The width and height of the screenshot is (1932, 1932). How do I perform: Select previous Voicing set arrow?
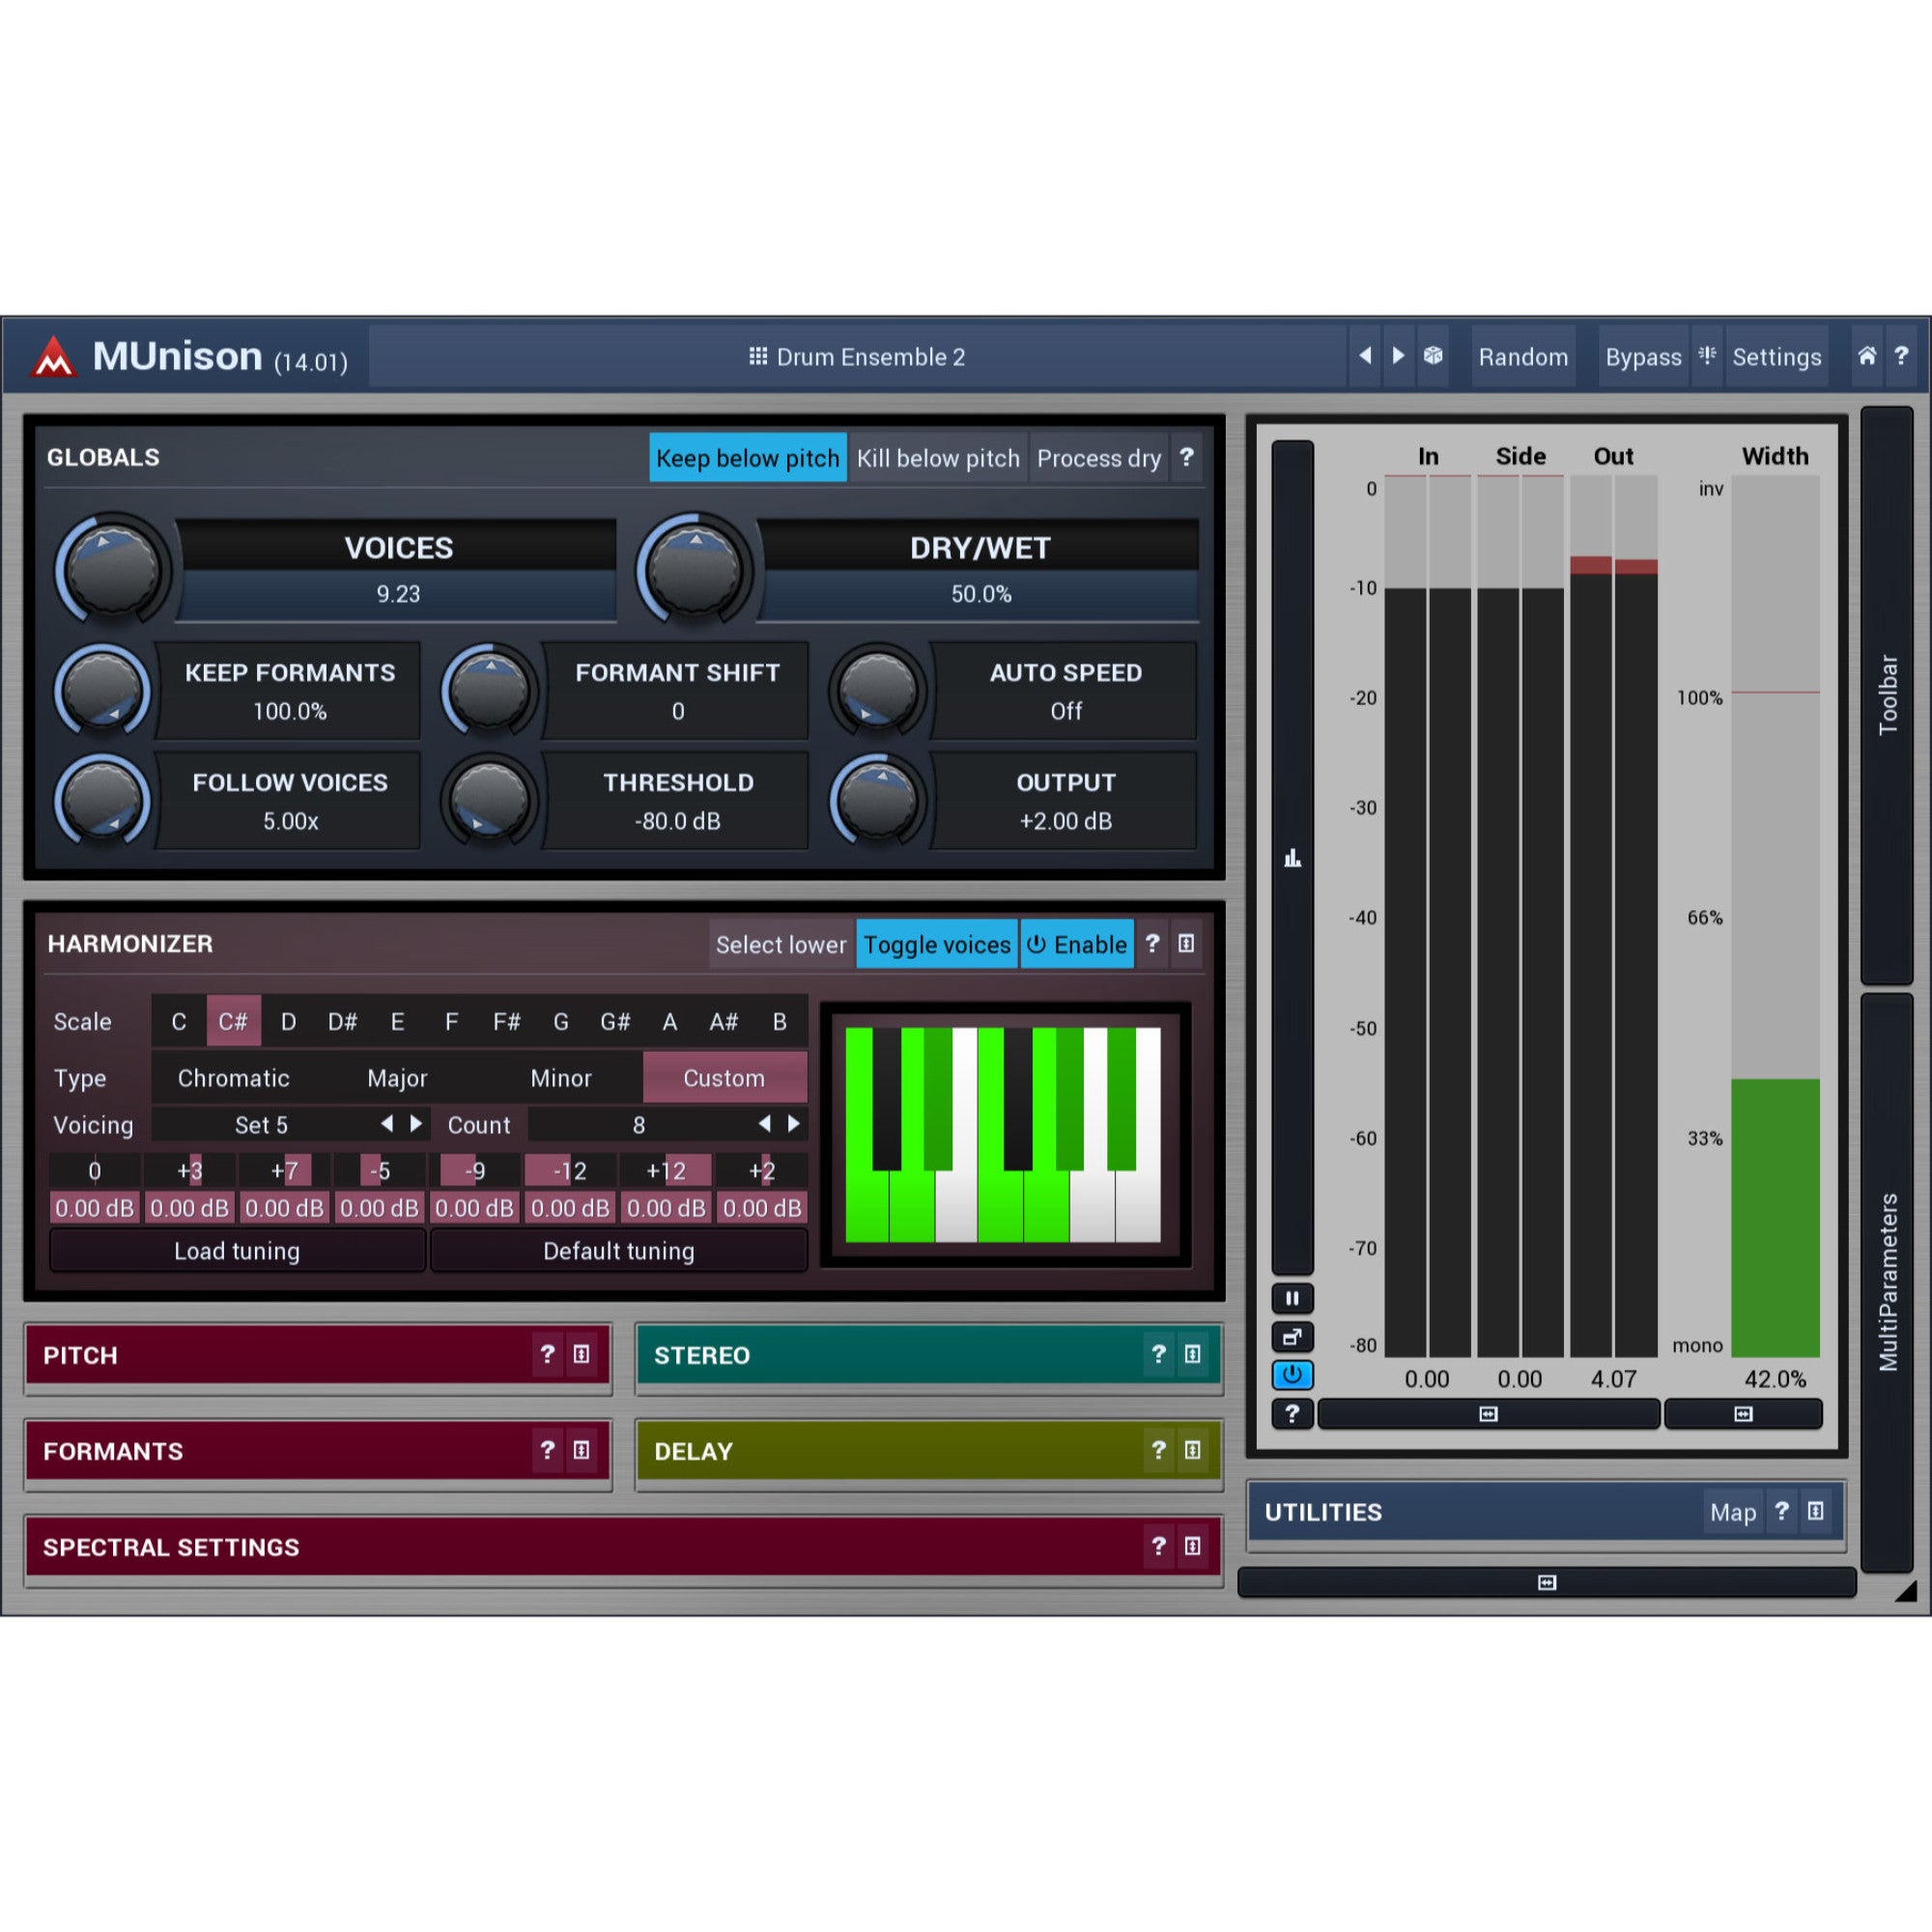point(386,1124)
